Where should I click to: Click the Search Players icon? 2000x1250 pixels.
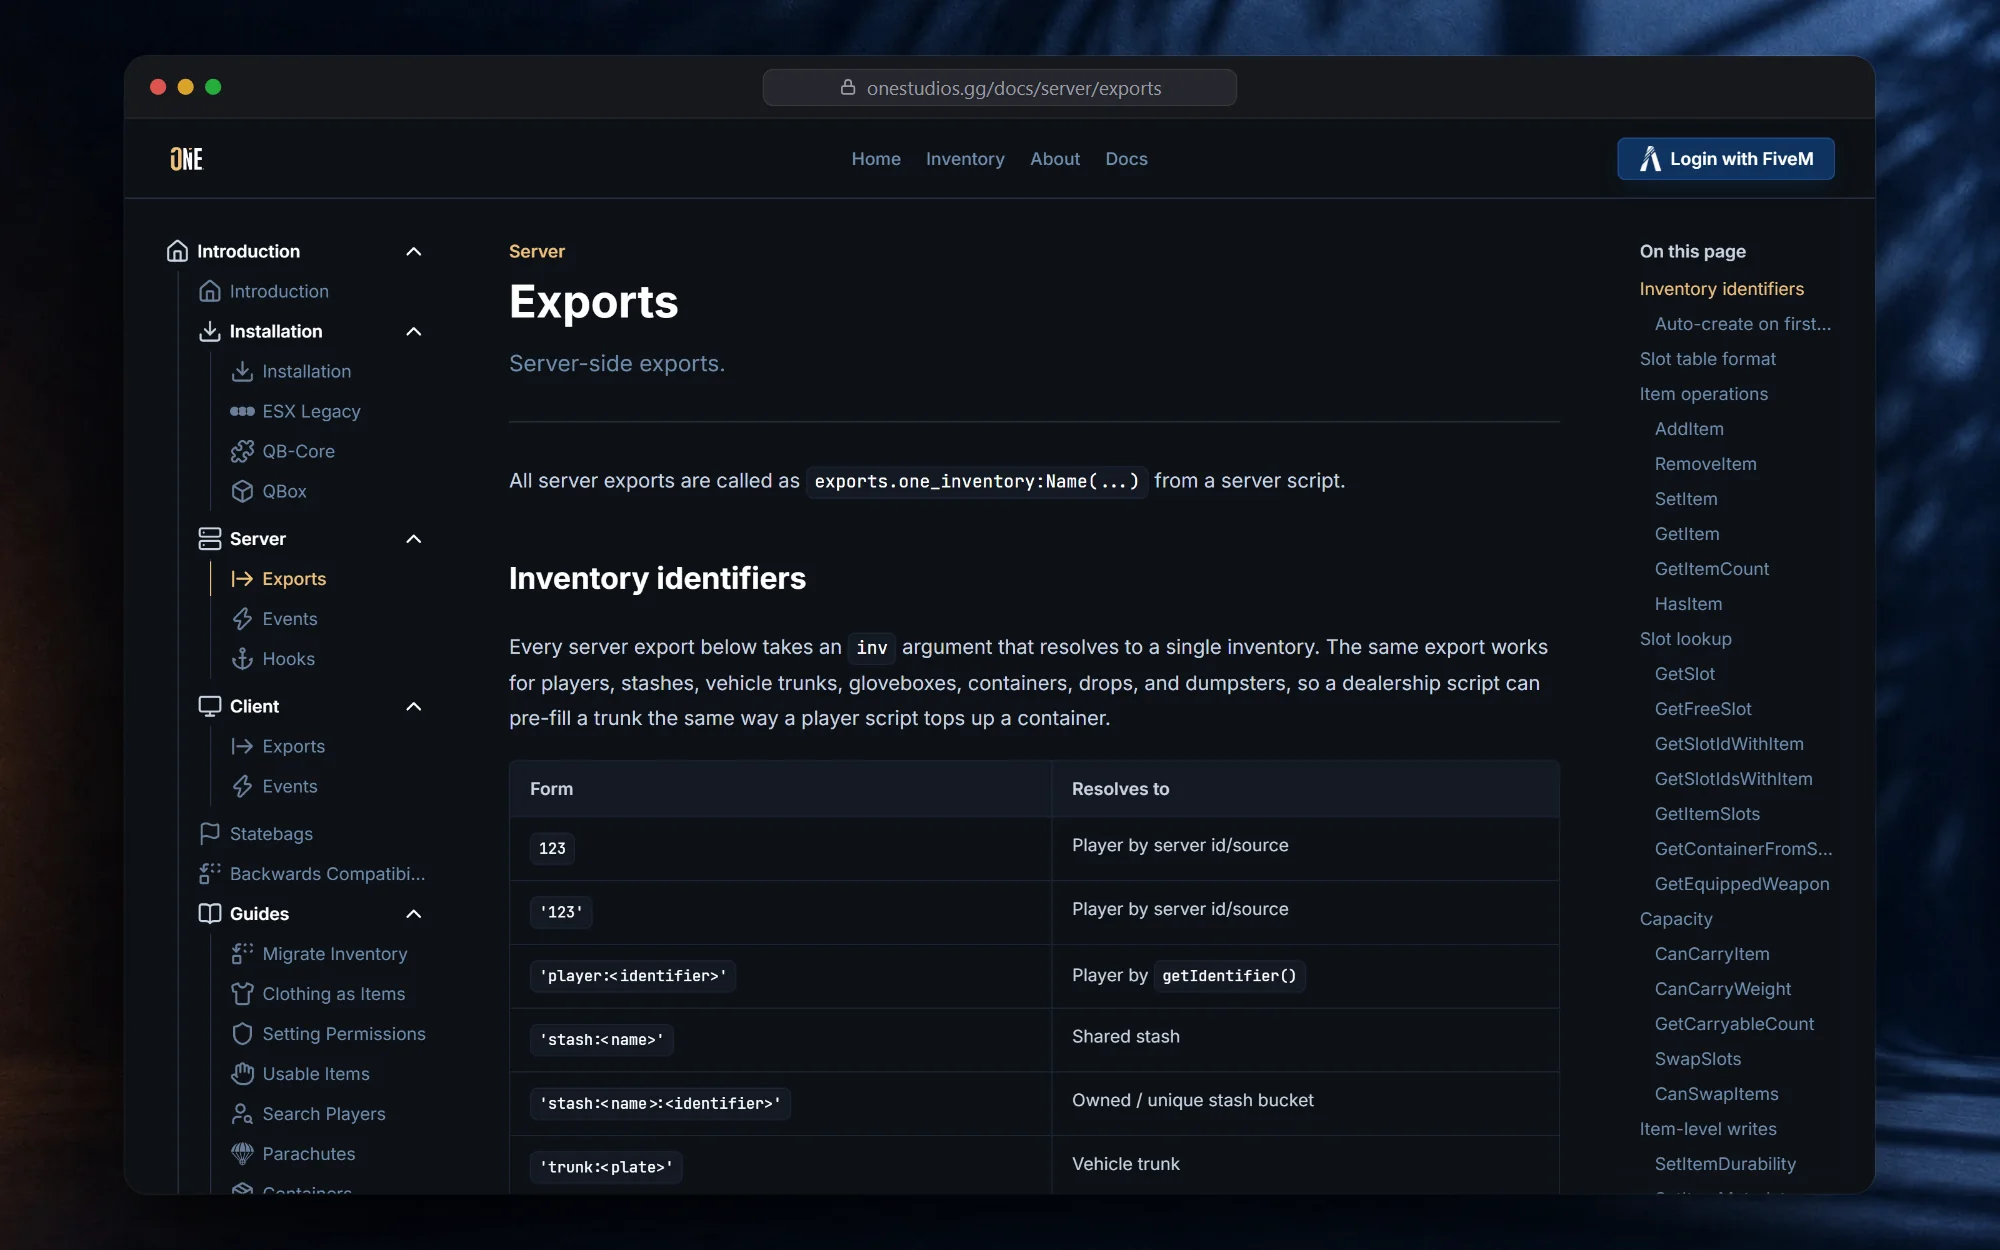(242, 1113)
